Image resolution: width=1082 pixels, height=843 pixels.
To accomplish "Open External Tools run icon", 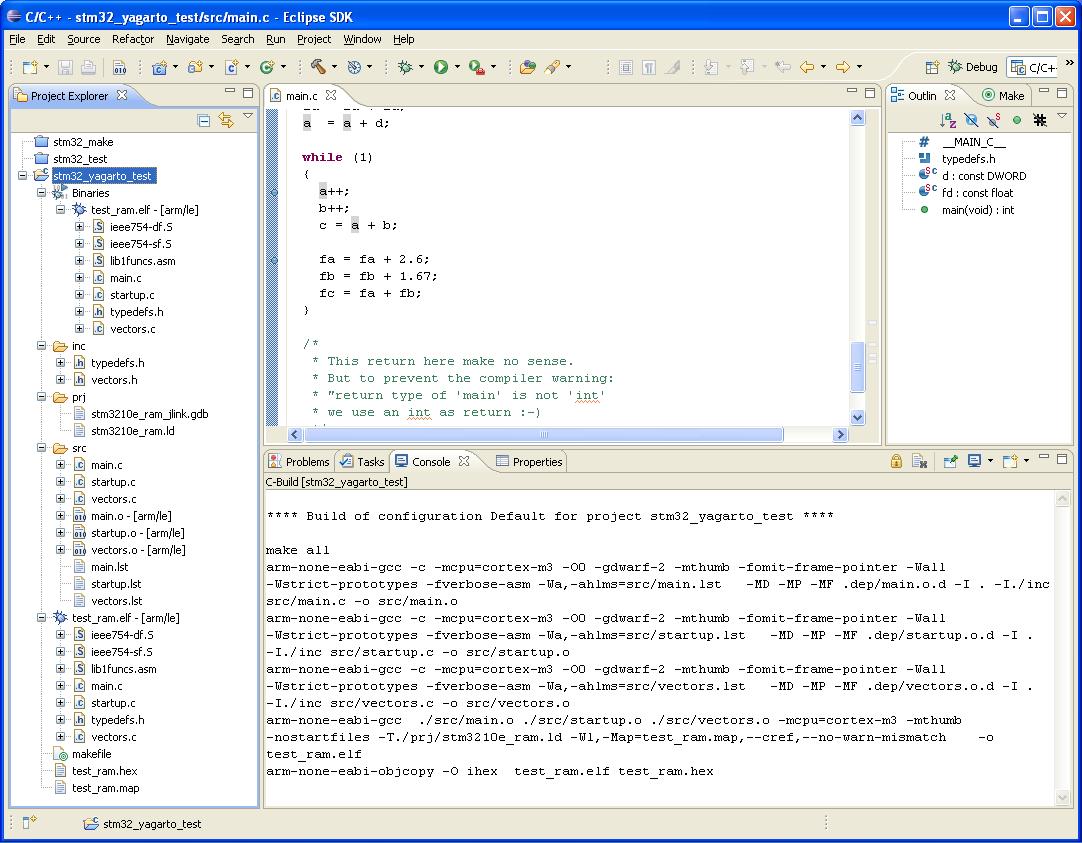I will coord(476,67).
